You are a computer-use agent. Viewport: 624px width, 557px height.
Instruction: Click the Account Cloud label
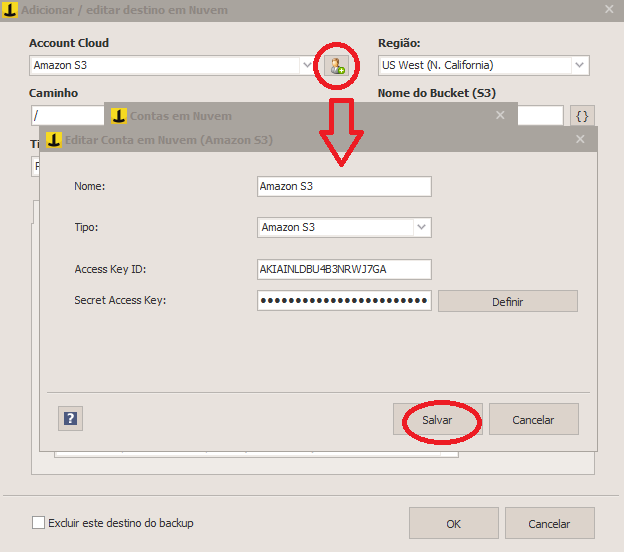point(69,43)
